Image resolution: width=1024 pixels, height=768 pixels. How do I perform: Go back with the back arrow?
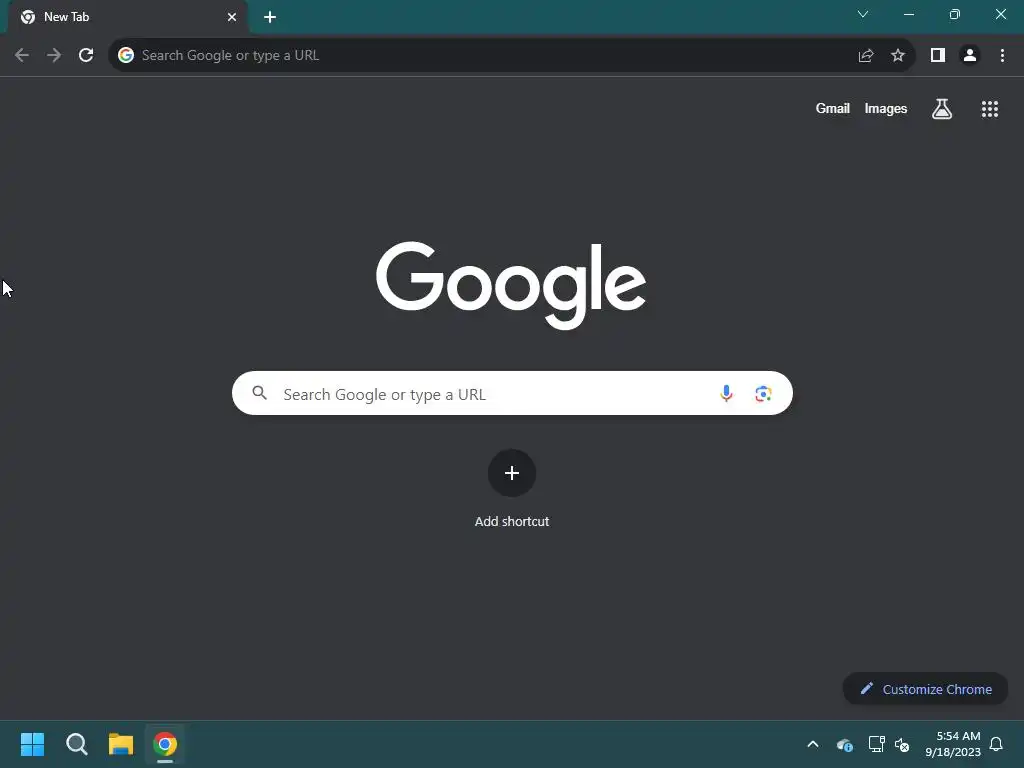(22, 56)
